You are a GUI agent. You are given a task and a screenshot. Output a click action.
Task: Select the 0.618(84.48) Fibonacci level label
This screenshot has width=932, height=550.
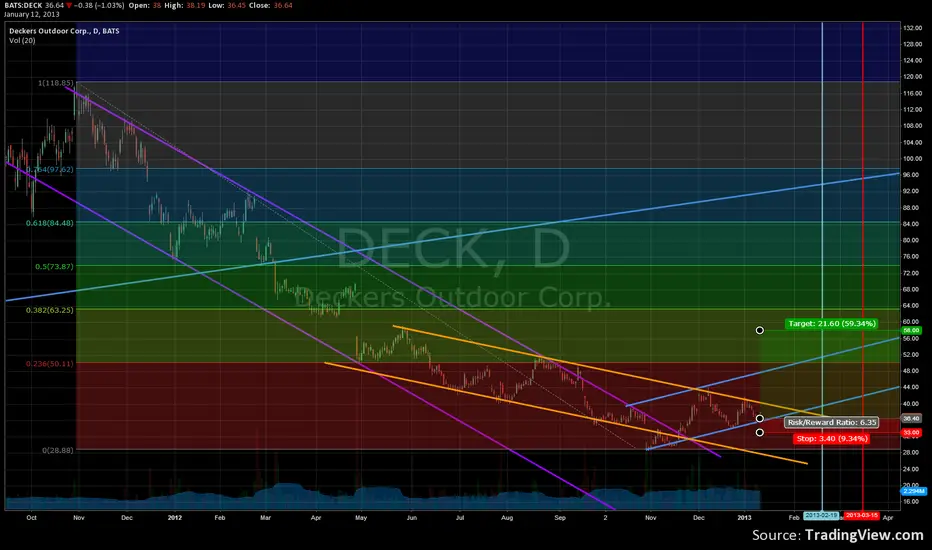(50, 223)
